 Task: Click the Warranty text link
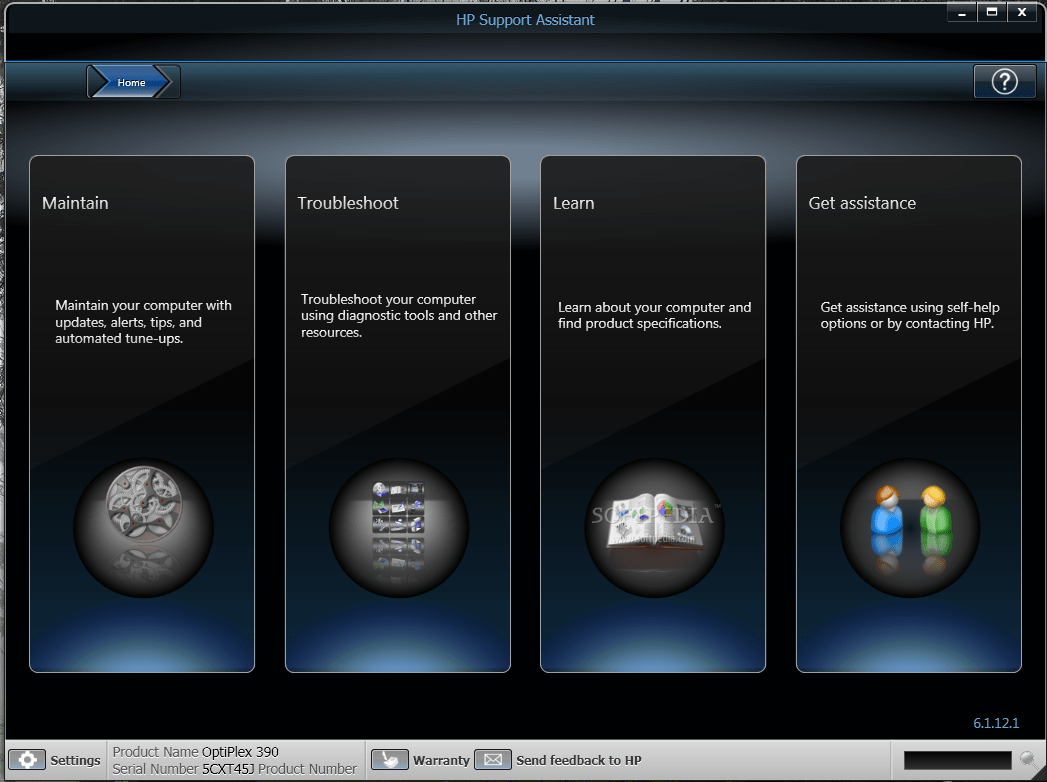[x=441, y=760]
